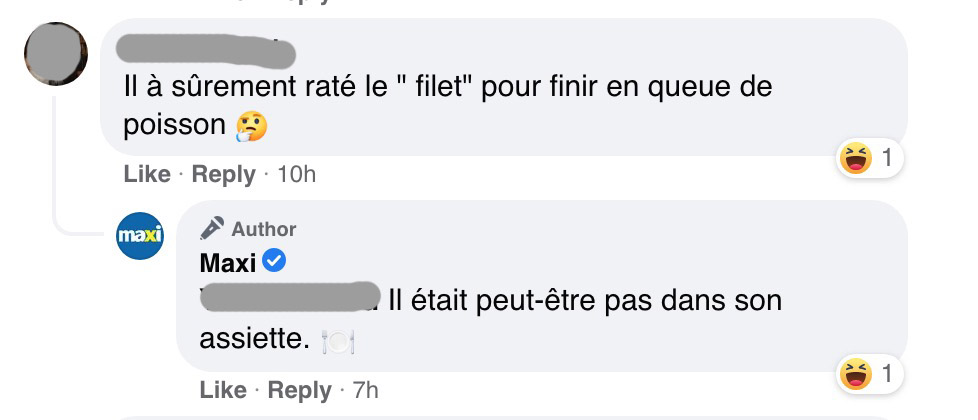Click the Author label text
Viewport: 978px width, 420px height.
264,230
